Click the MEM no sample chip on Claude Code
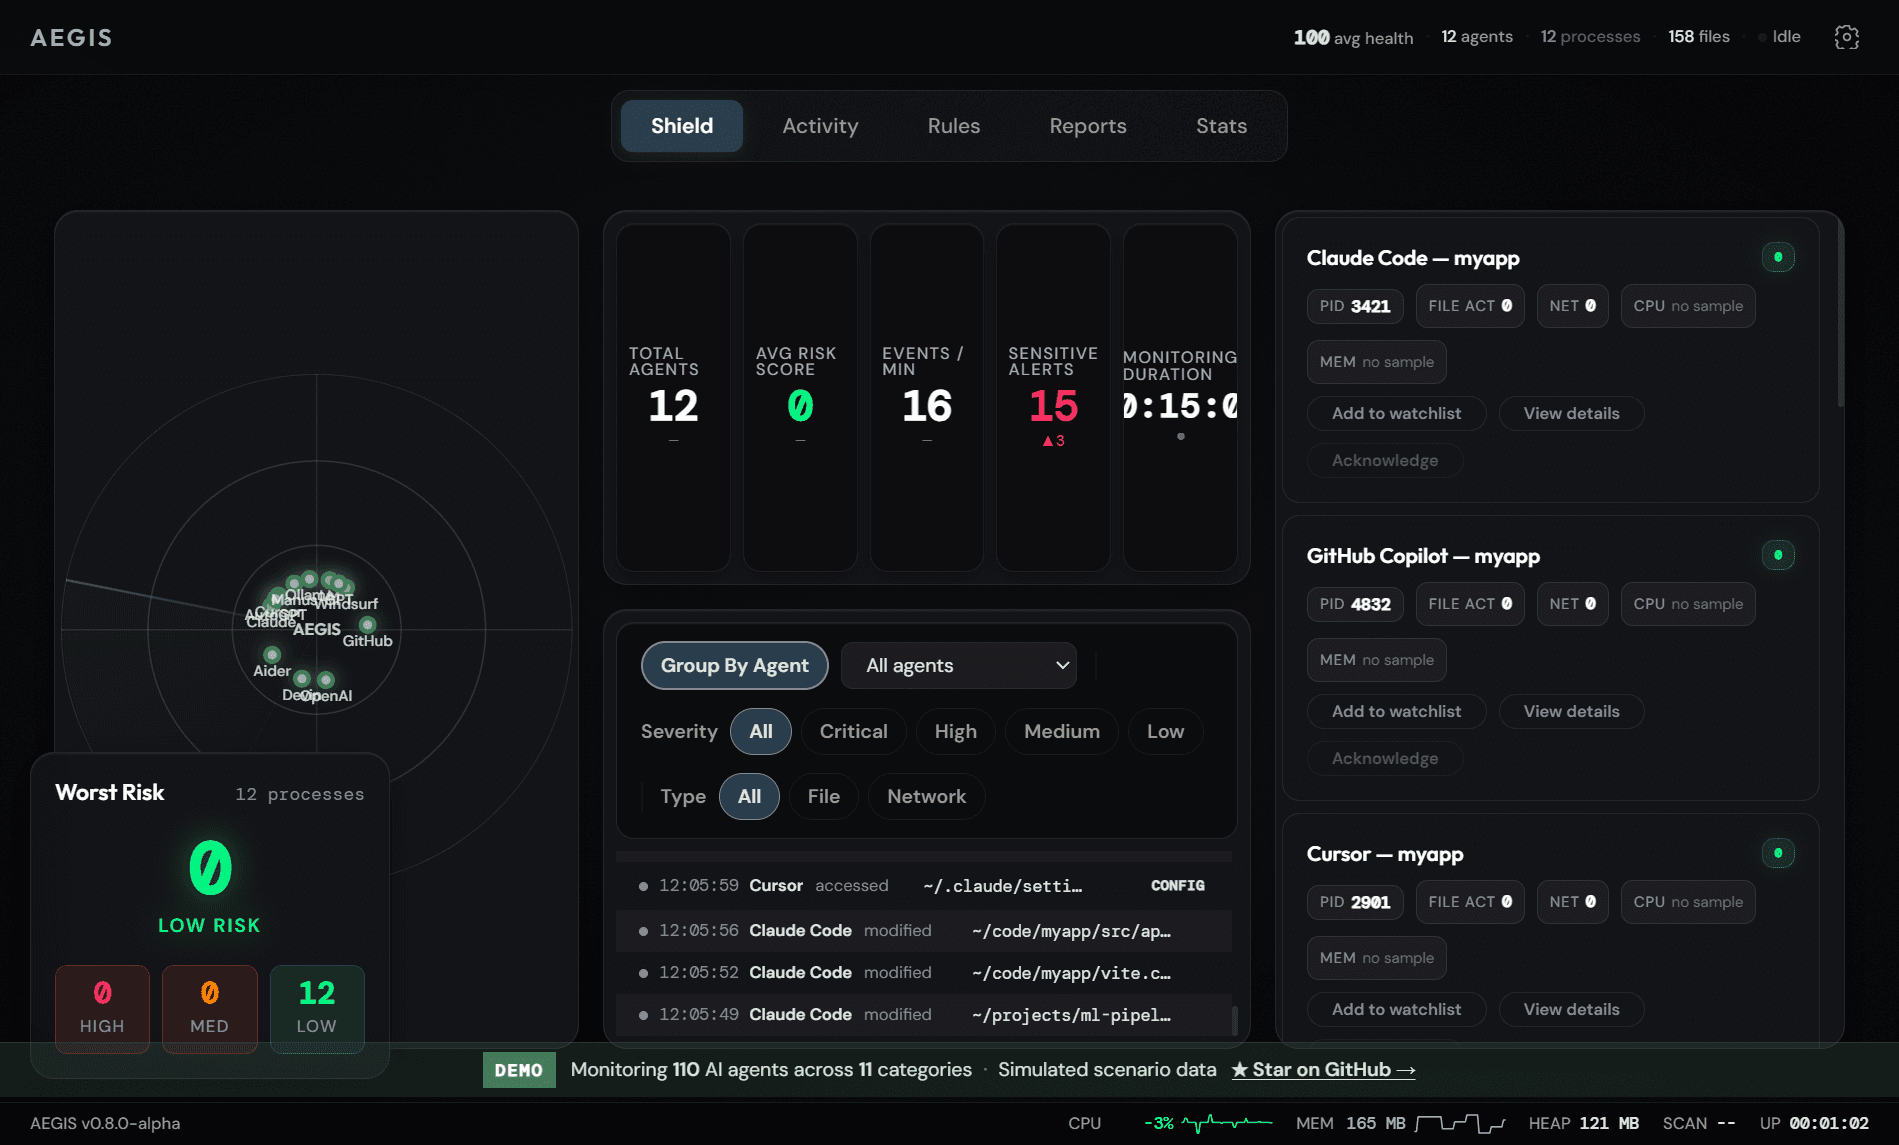 (1376, 362)
